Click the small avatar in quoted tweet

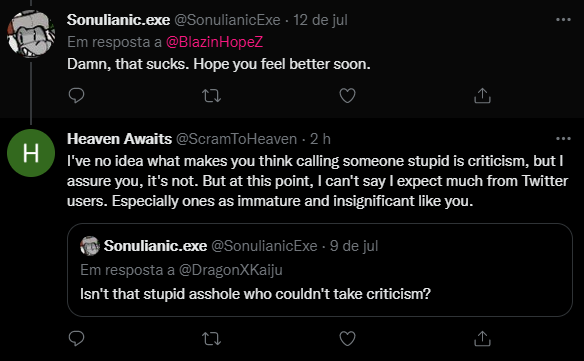(x=90, y=246)
